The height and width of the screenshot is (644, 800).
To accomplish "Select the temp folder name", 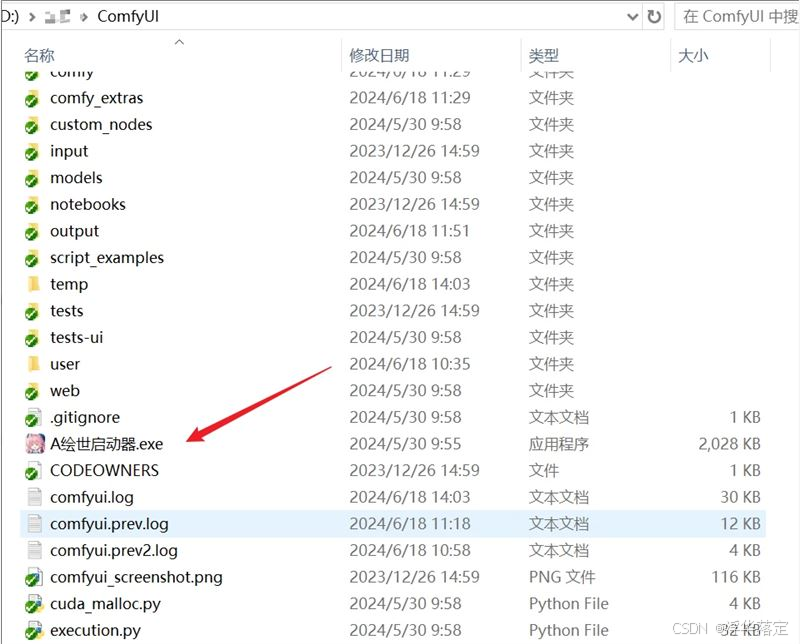I will [x=69, y=285].
